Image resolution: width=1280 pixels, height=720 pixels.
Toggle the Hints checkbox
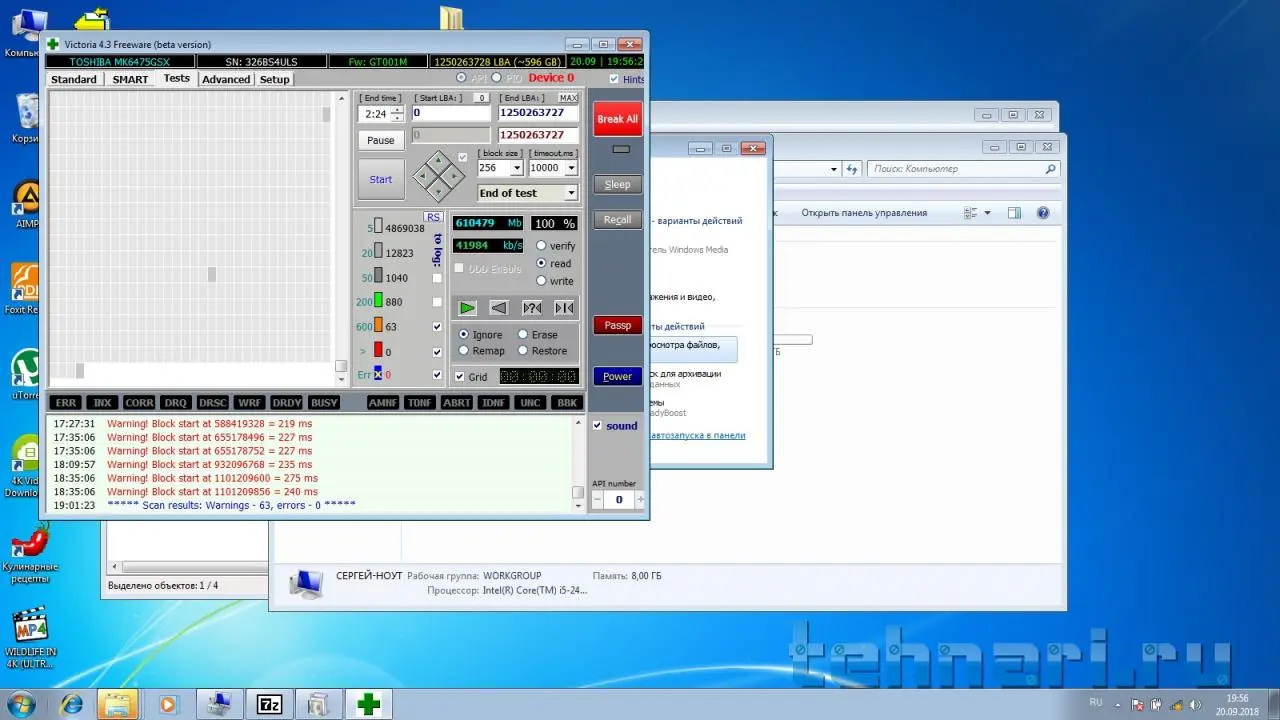coord(614,79)
